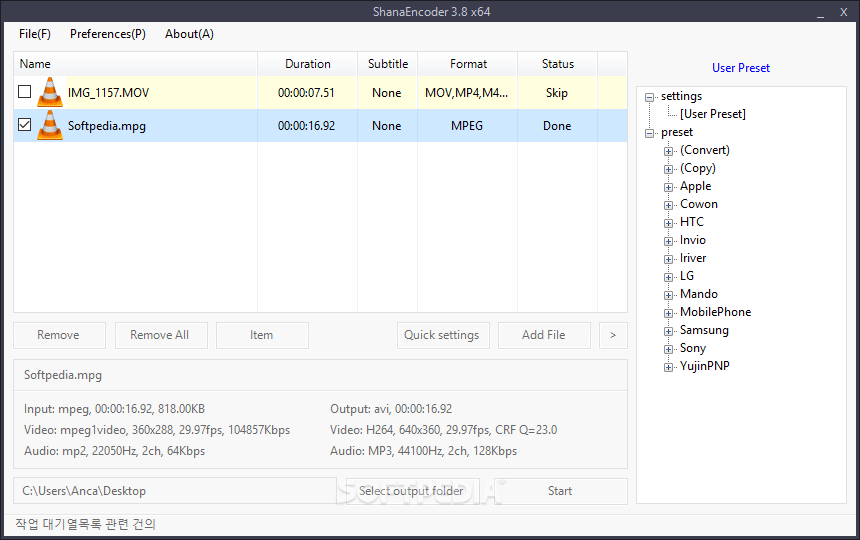Open the Preferences(P) menu
The image size is (860, 540).
click(108, 34)
